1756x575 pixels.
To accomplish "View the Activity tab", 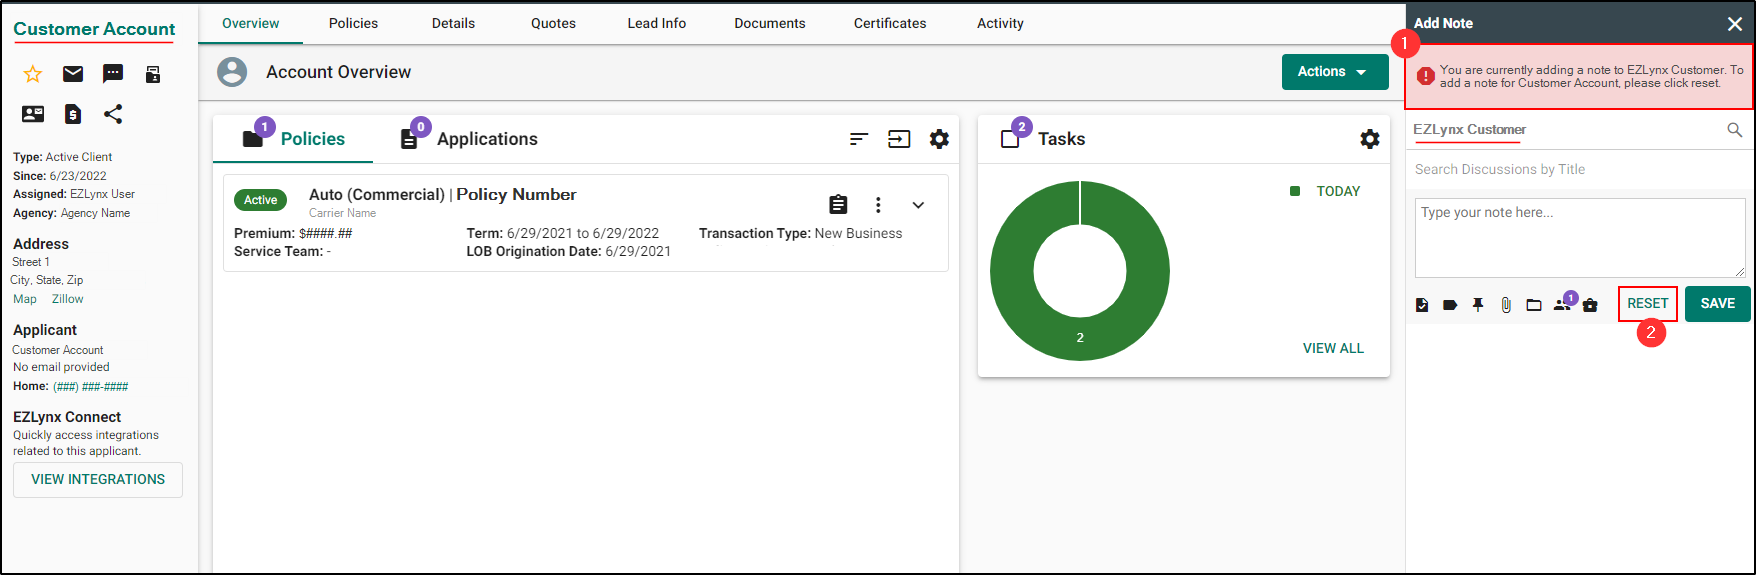I will (1000, 23).
